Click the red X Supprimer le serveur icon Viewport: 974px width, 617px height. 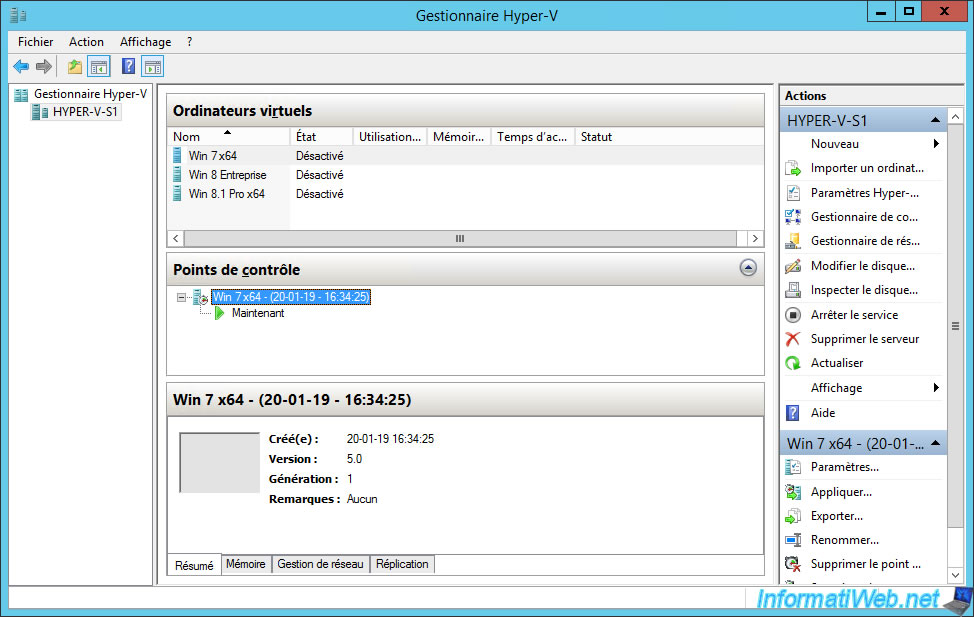(793, 339)
